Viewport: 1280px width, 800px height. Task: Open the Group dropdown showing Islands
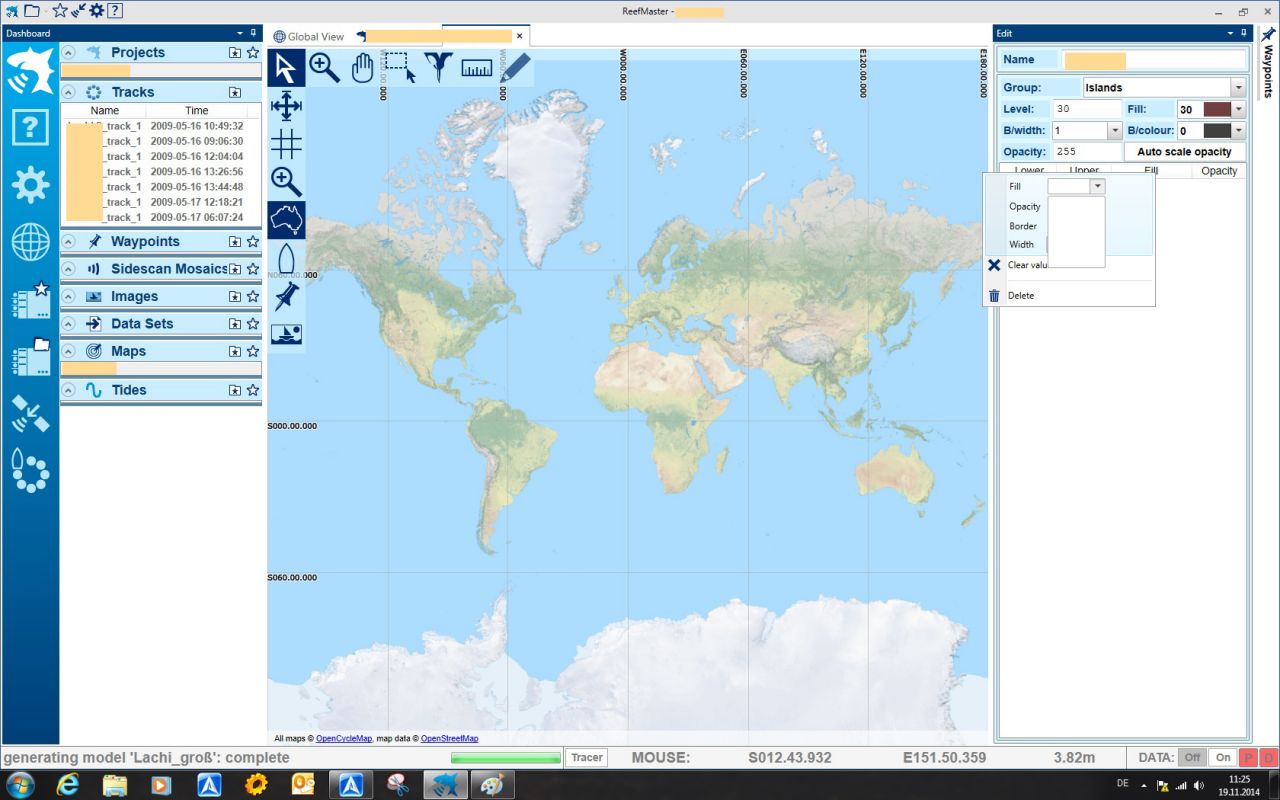pos(1238,88)
